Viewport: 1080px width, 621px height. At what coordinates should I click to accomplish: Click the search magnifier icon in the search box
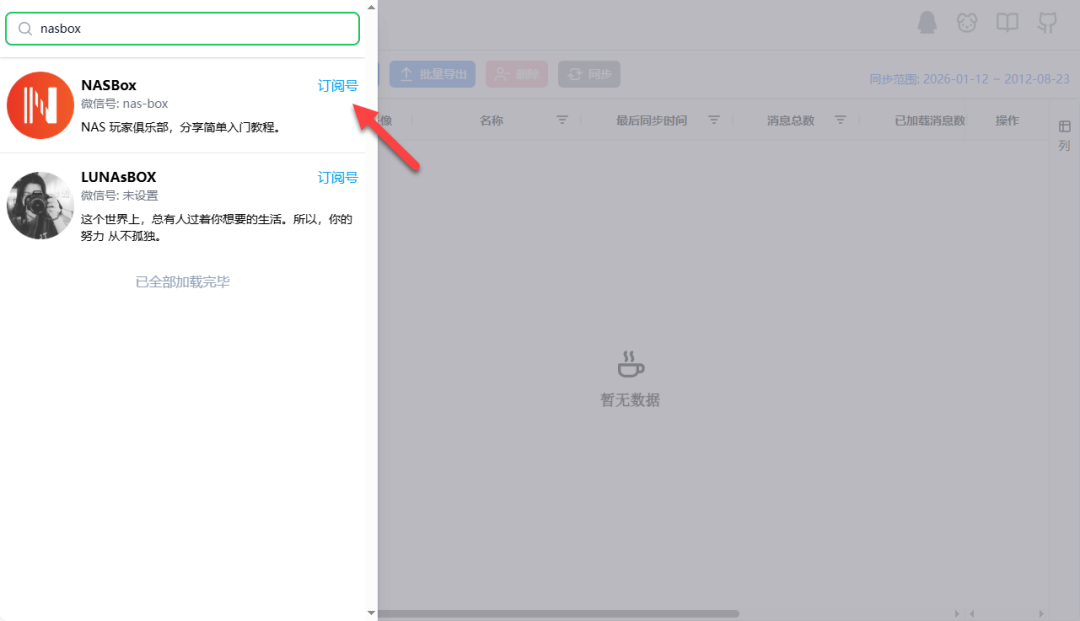(25, 29)
